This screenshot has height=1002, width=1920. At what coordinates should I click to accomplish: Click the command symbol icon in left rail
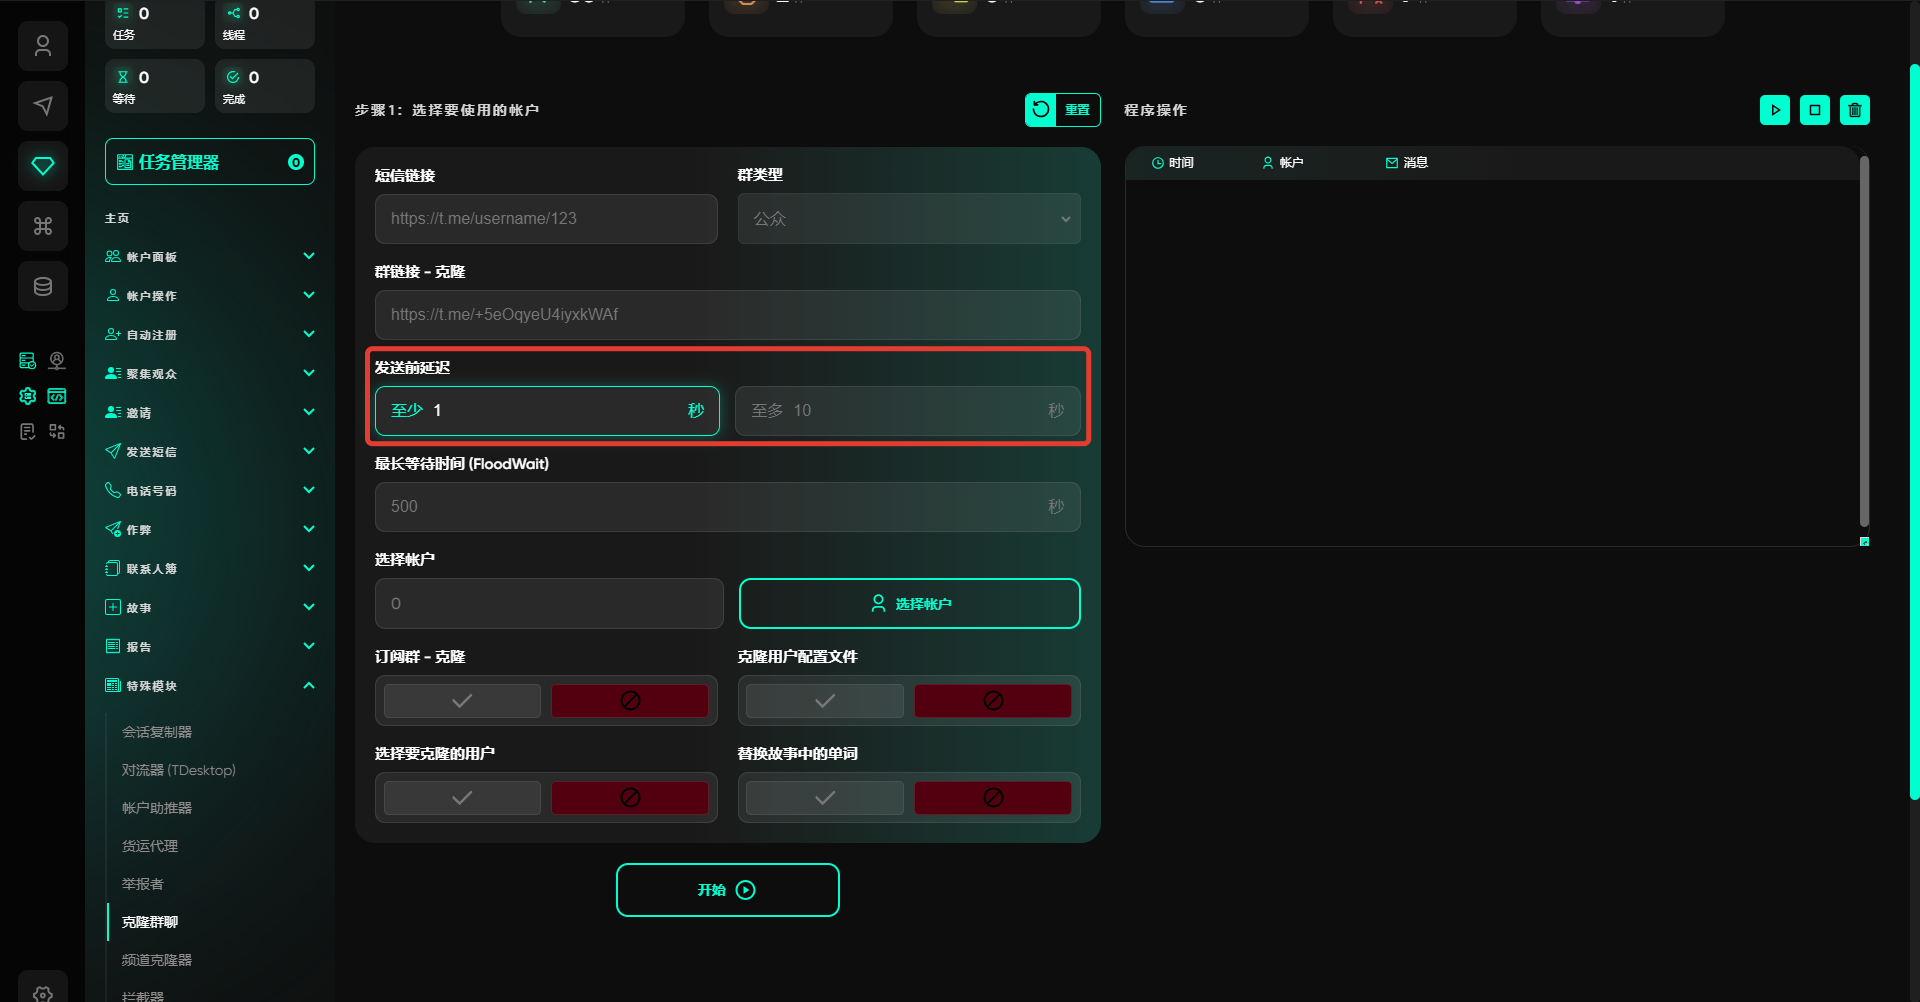click(43, 226)
